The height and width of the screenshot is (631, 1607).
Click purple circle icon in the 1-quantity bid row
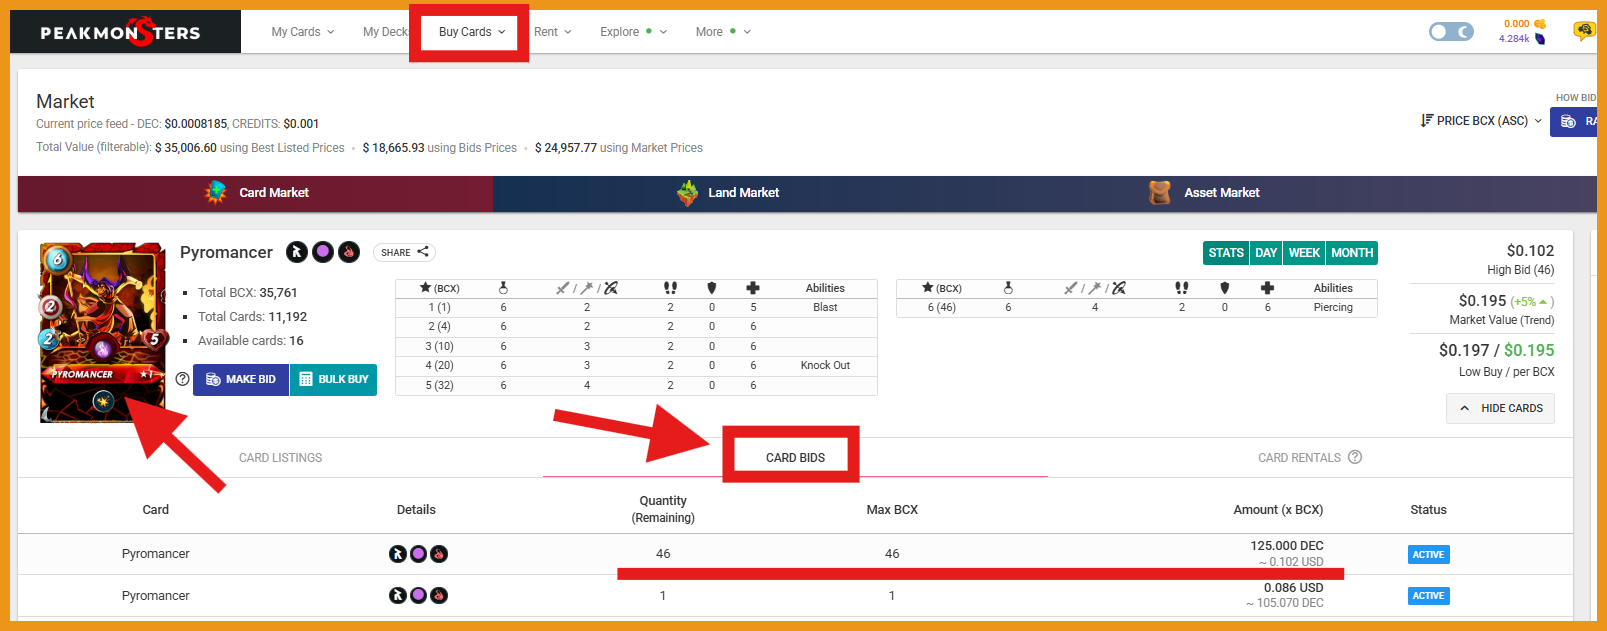pos(418,596)
